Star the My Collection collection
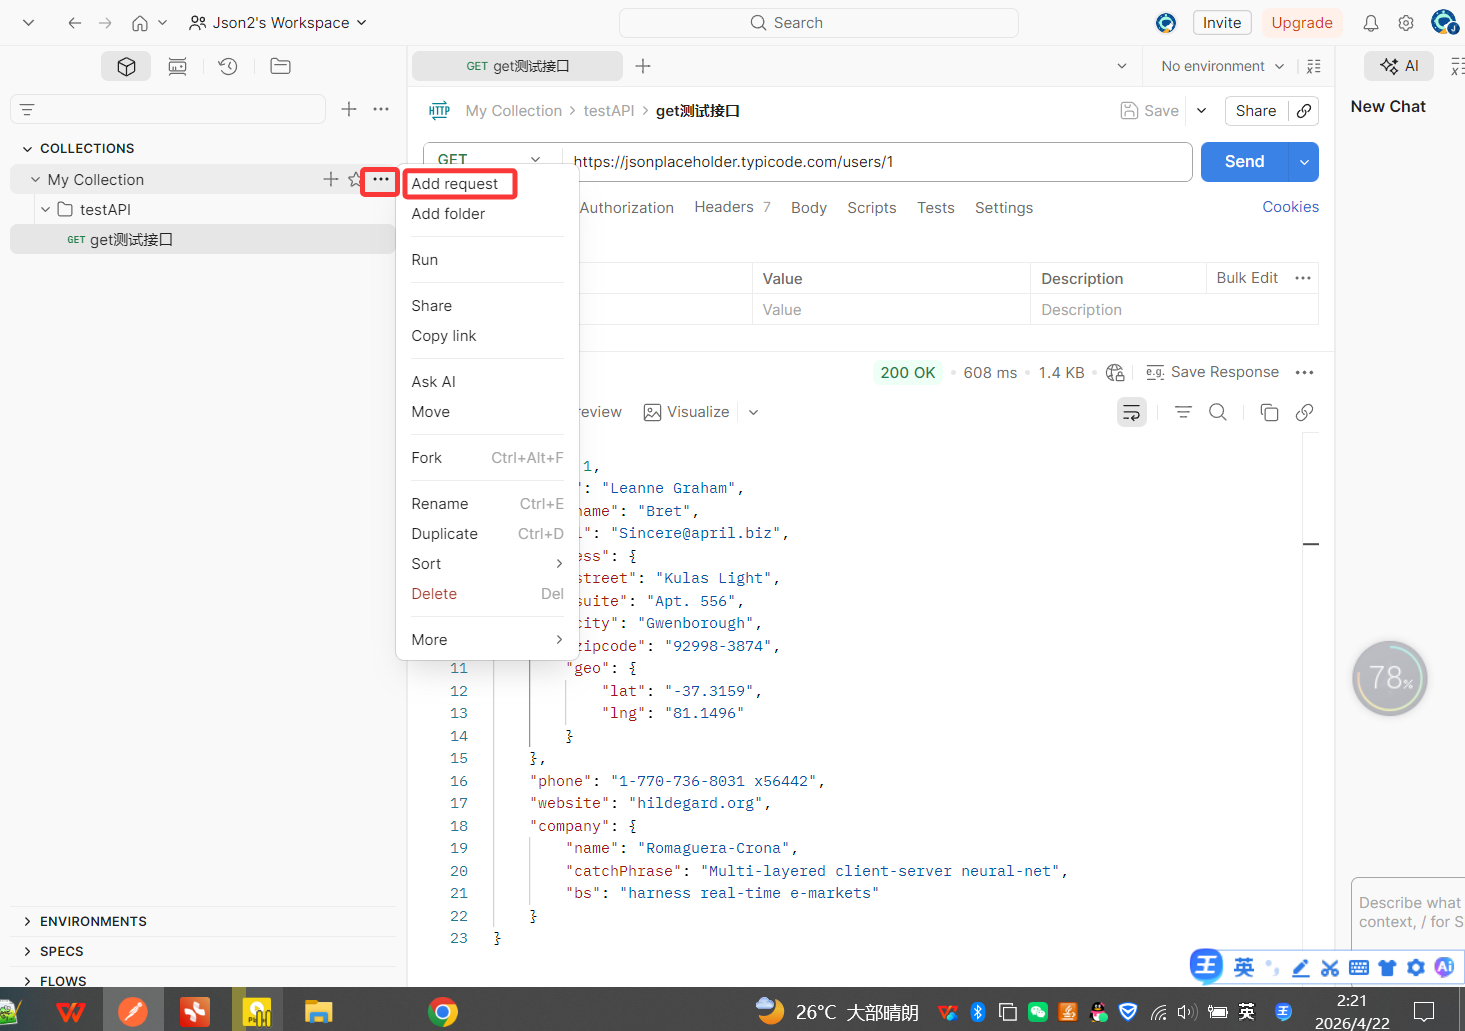Screen dimensions: 1465x1031 tap(354, 179)
